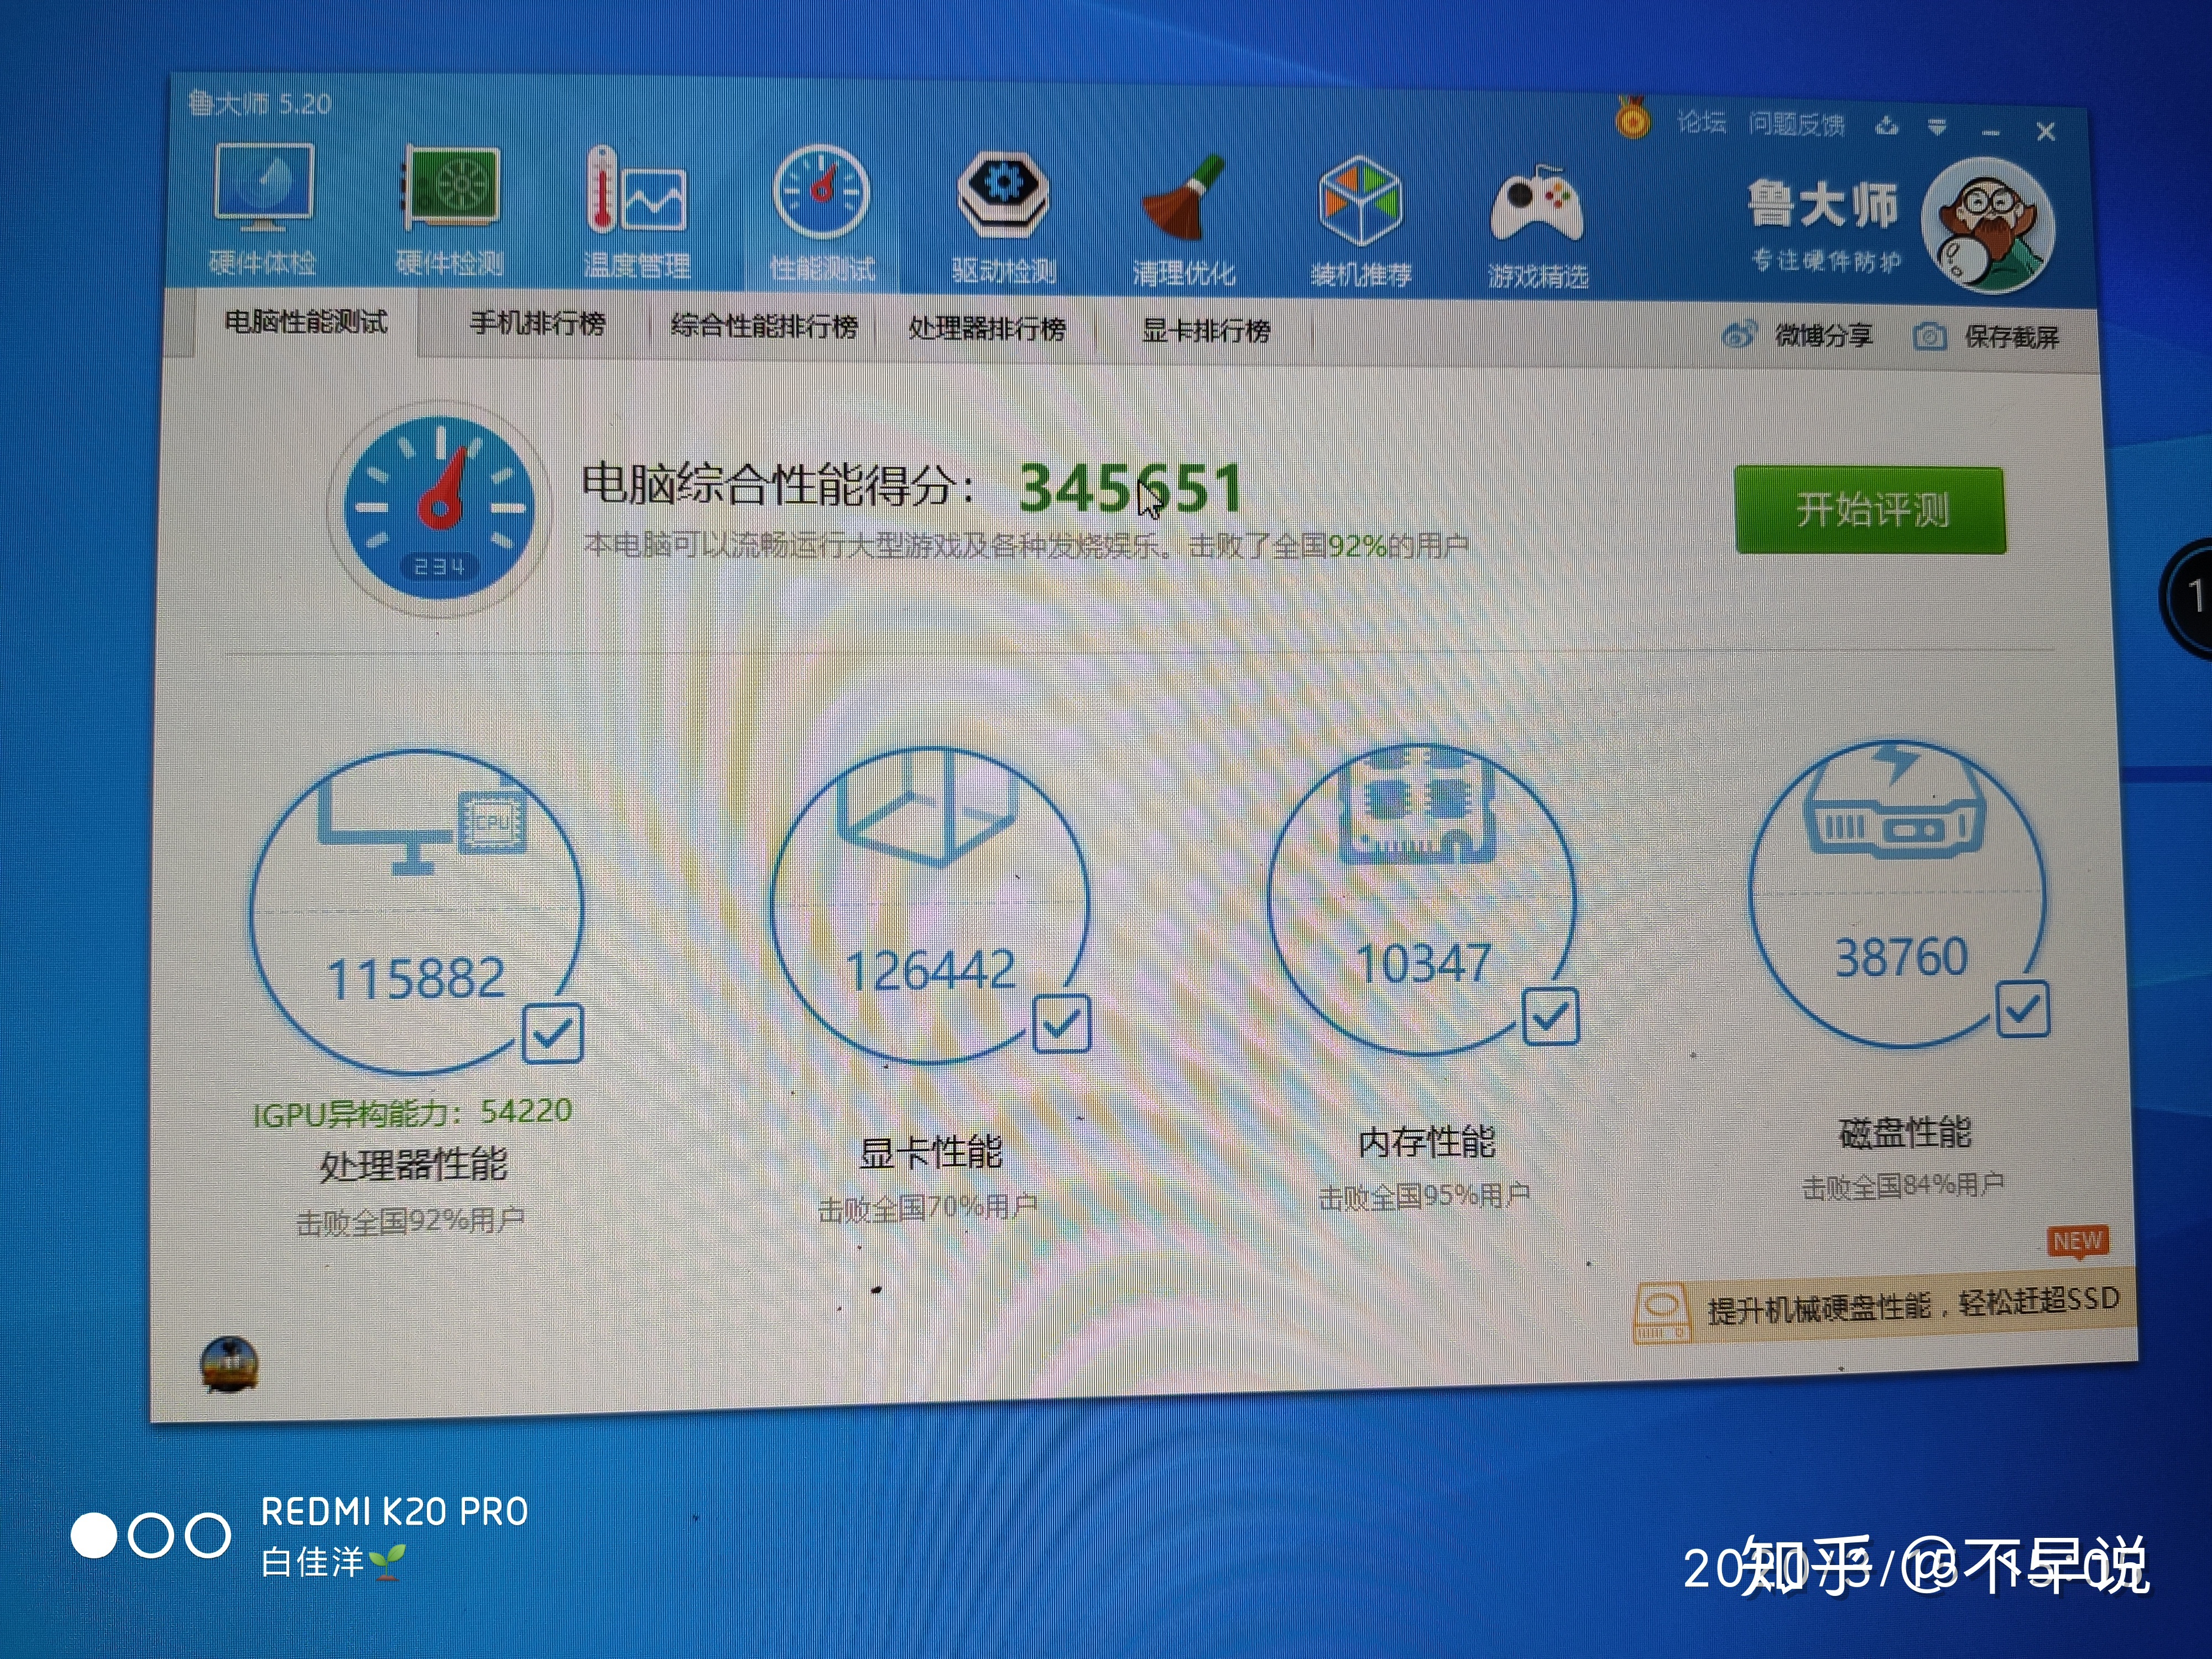The width and height of the screenshot is (2212, 1659).
Task: Click IGPU异构能力: 54220 text
Action: 412,1112
